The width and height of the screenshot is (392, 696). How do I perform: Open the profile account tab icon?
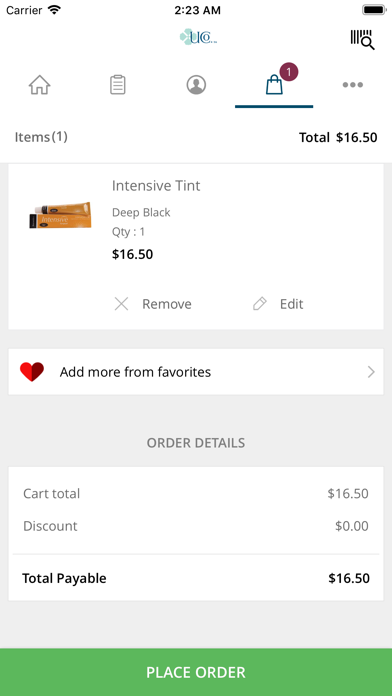tap(196, 85)
